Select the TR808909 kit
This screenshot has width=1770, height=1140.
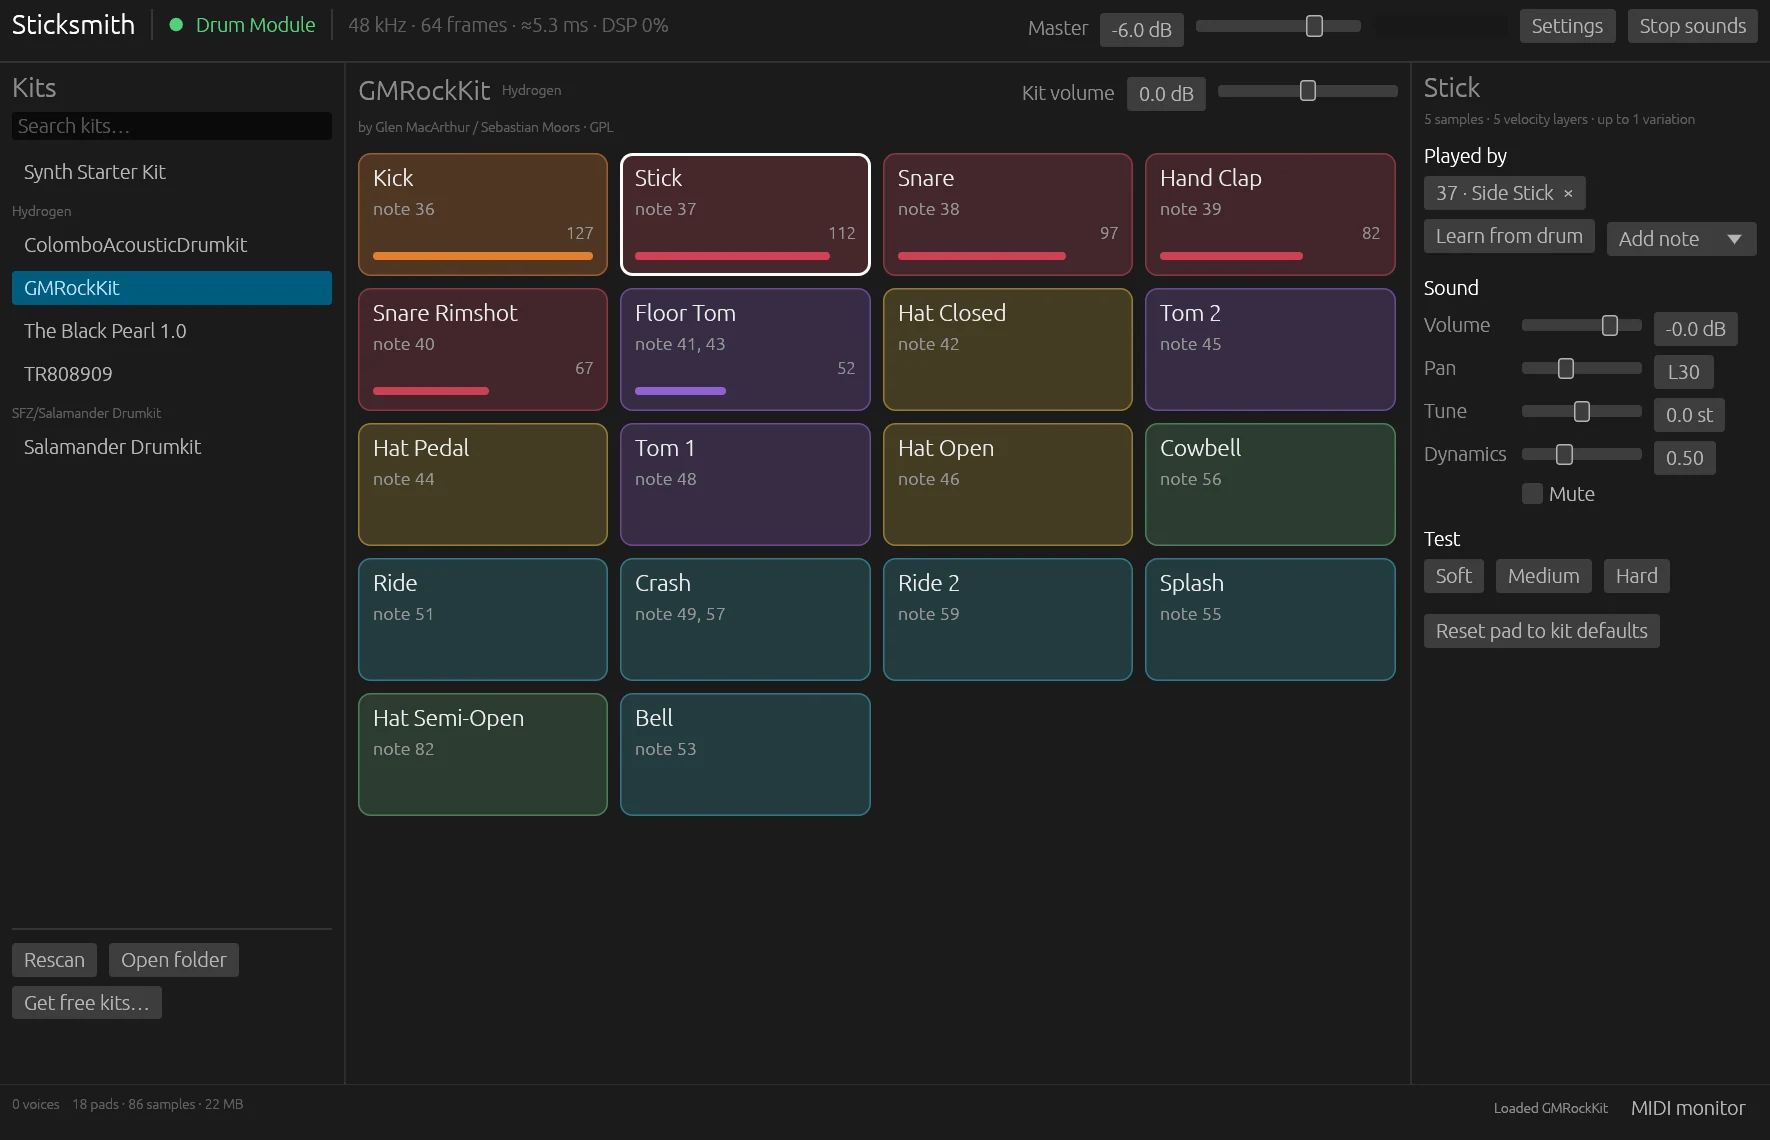pos(172,374)
